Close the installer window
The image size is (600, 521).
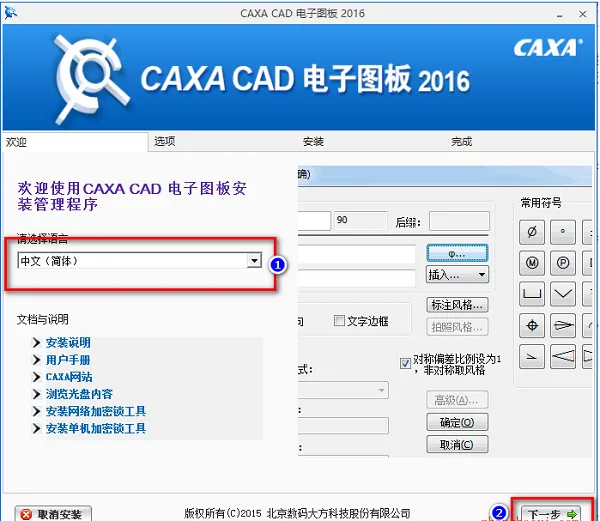[582, 14]
